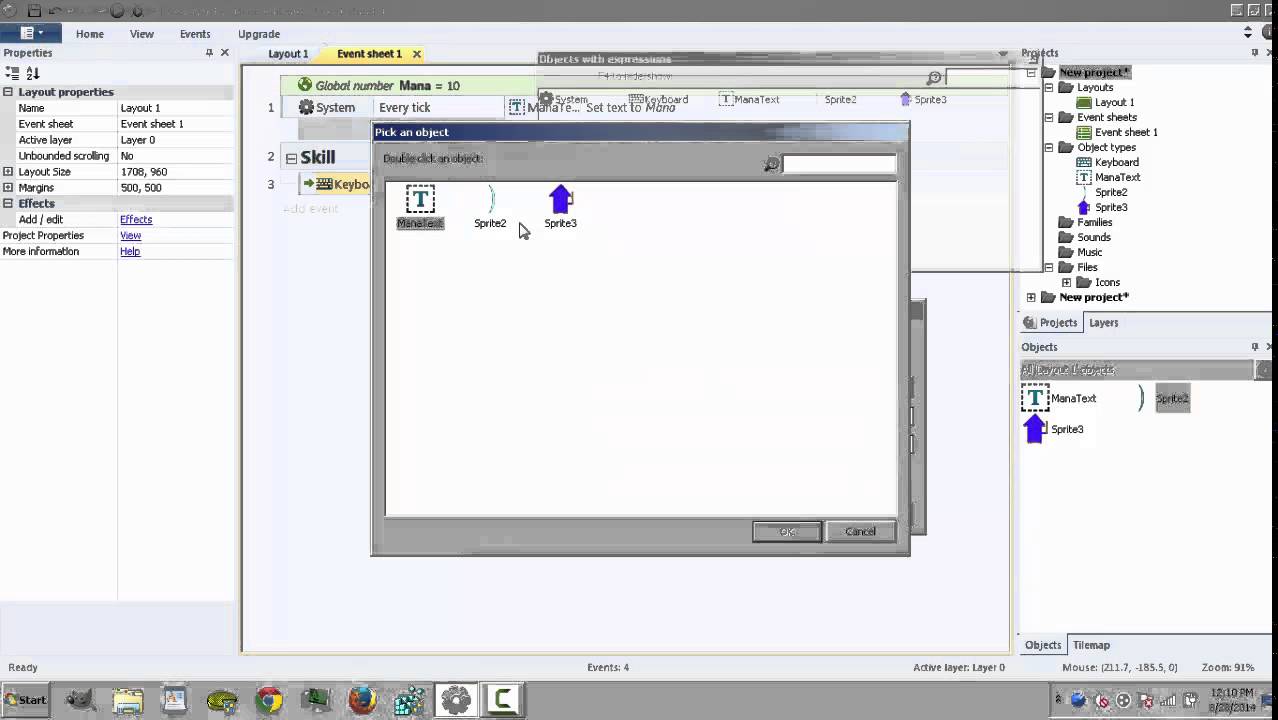This screenshot has width=1278, height=720.
Task: Collapse the Object types folder in Projects
Action: (1049, 148)
